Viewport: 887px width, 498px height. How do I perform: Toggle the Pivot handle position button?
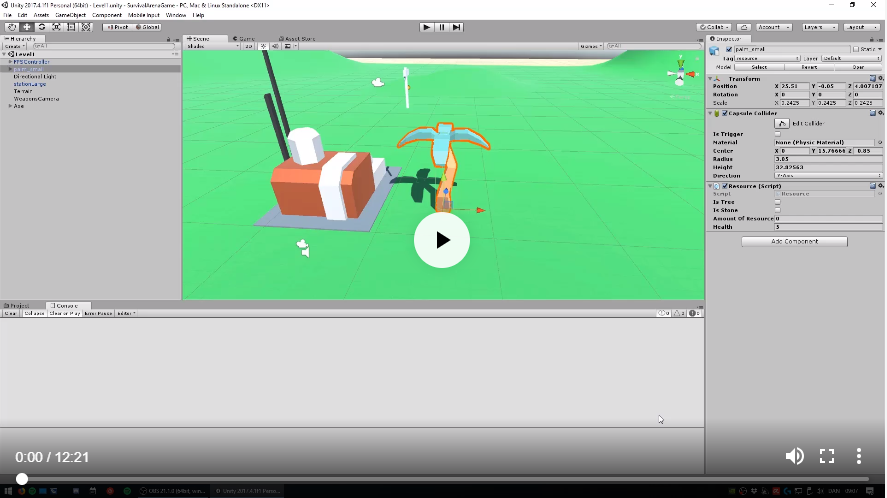[x=117, y=27]
